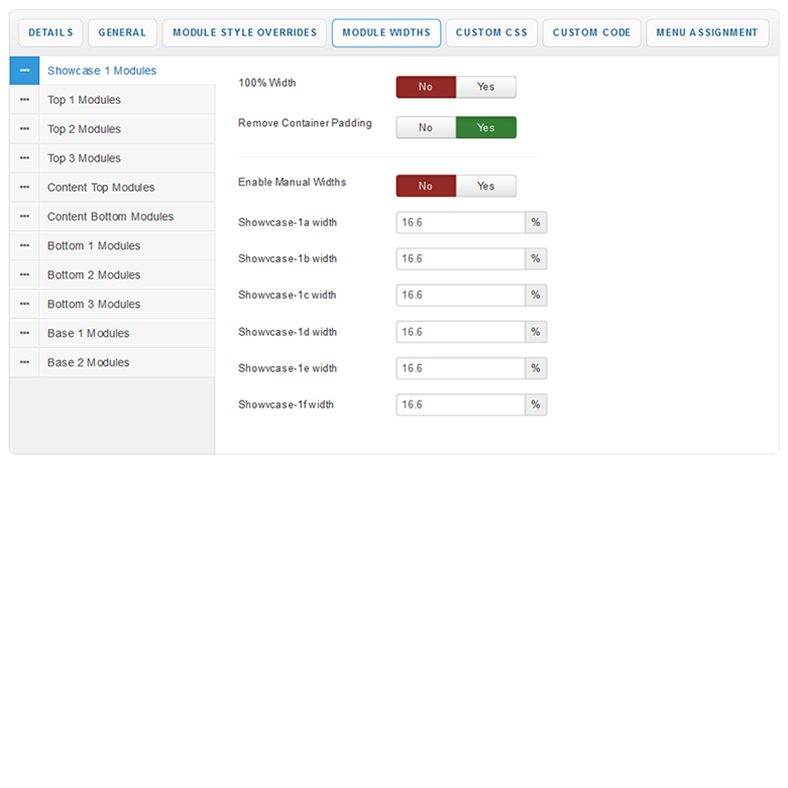
Task: Open the Bottom 2 Modules section
Action: tap(94, 275)
